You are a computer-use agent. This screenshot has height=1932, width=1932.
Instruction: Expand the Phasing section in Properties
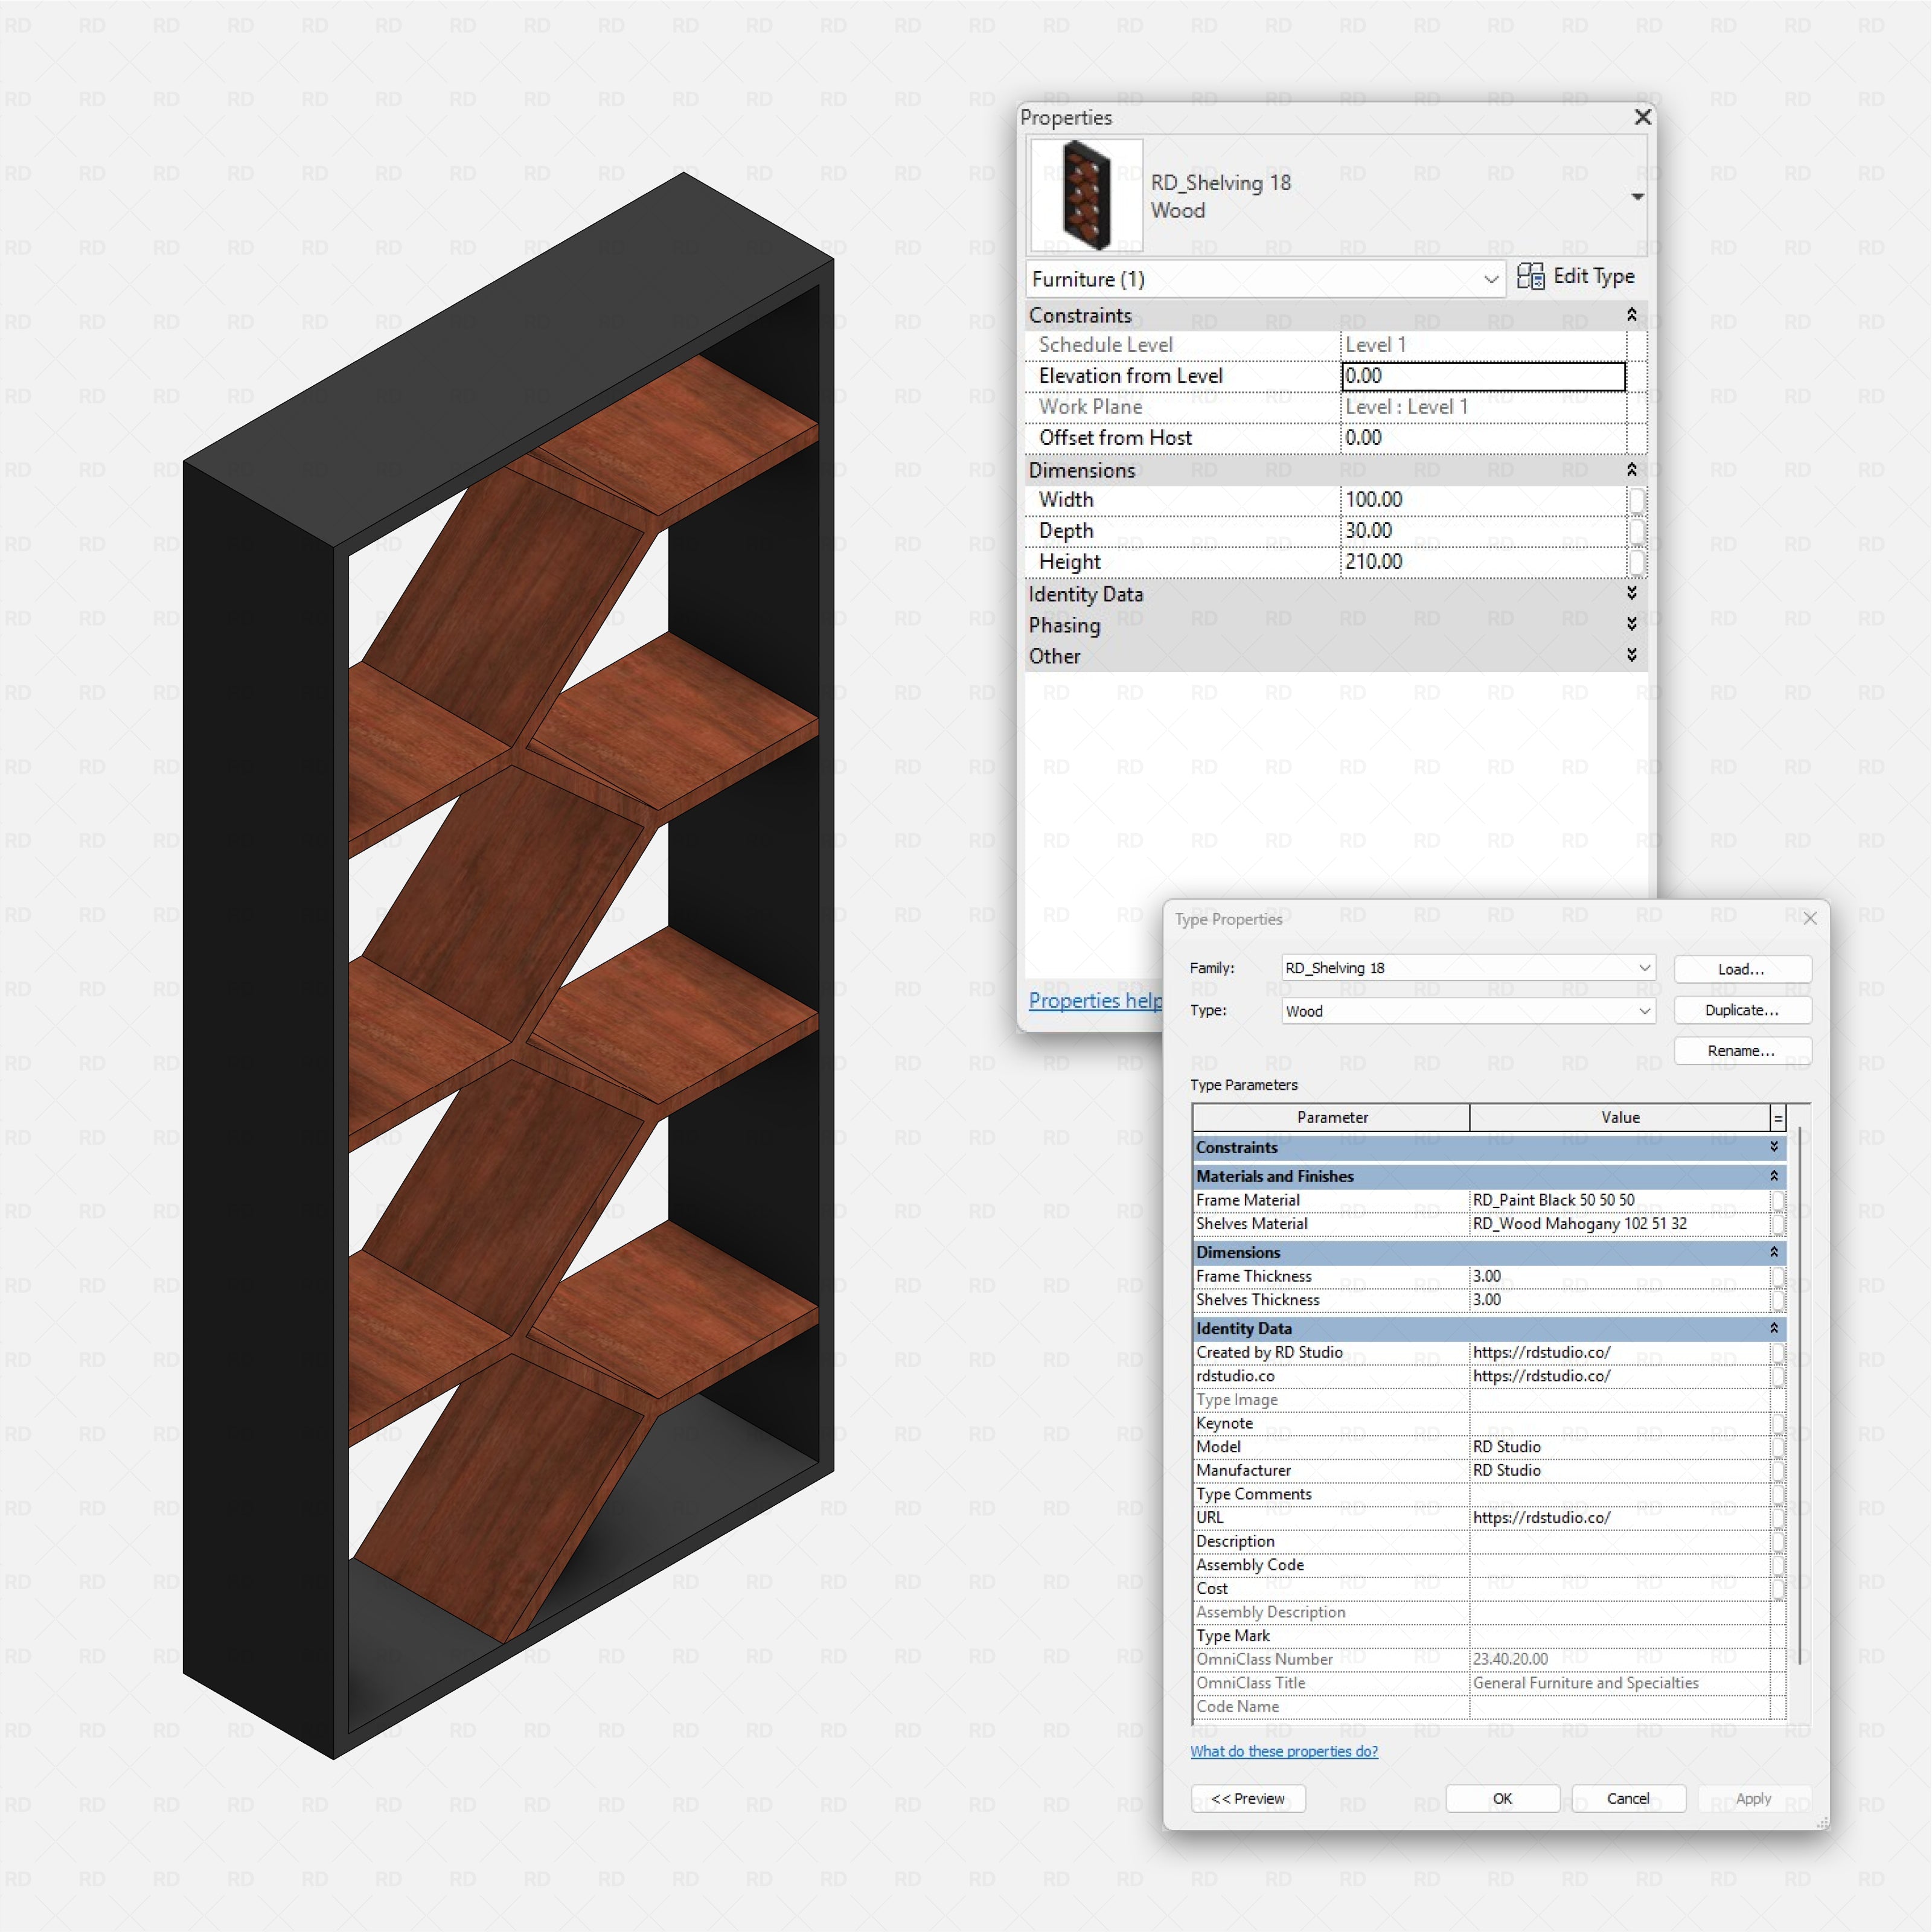coord(1631,624)
